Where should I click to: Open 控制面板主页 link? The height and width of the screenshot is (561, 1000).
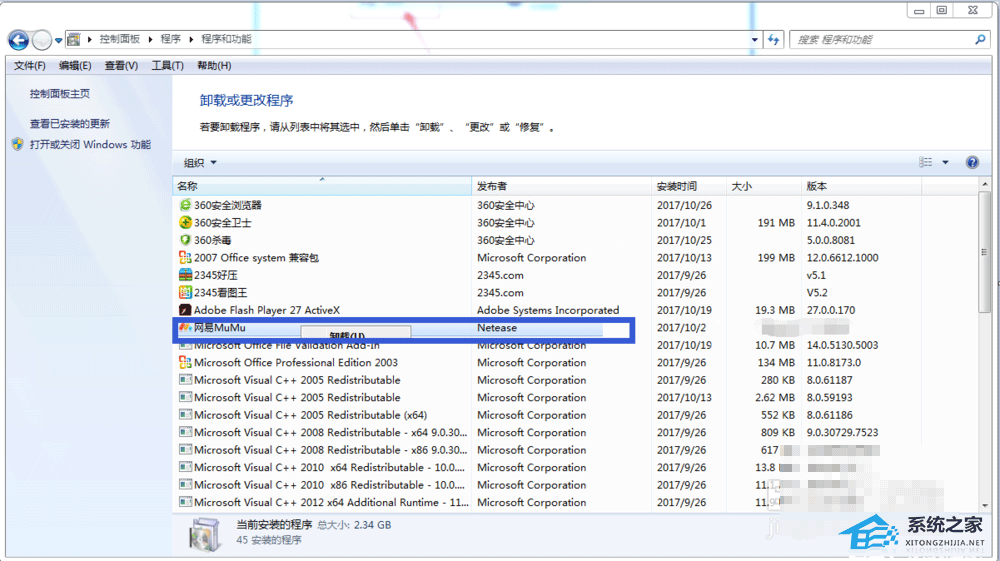click(x=60, y=93)
